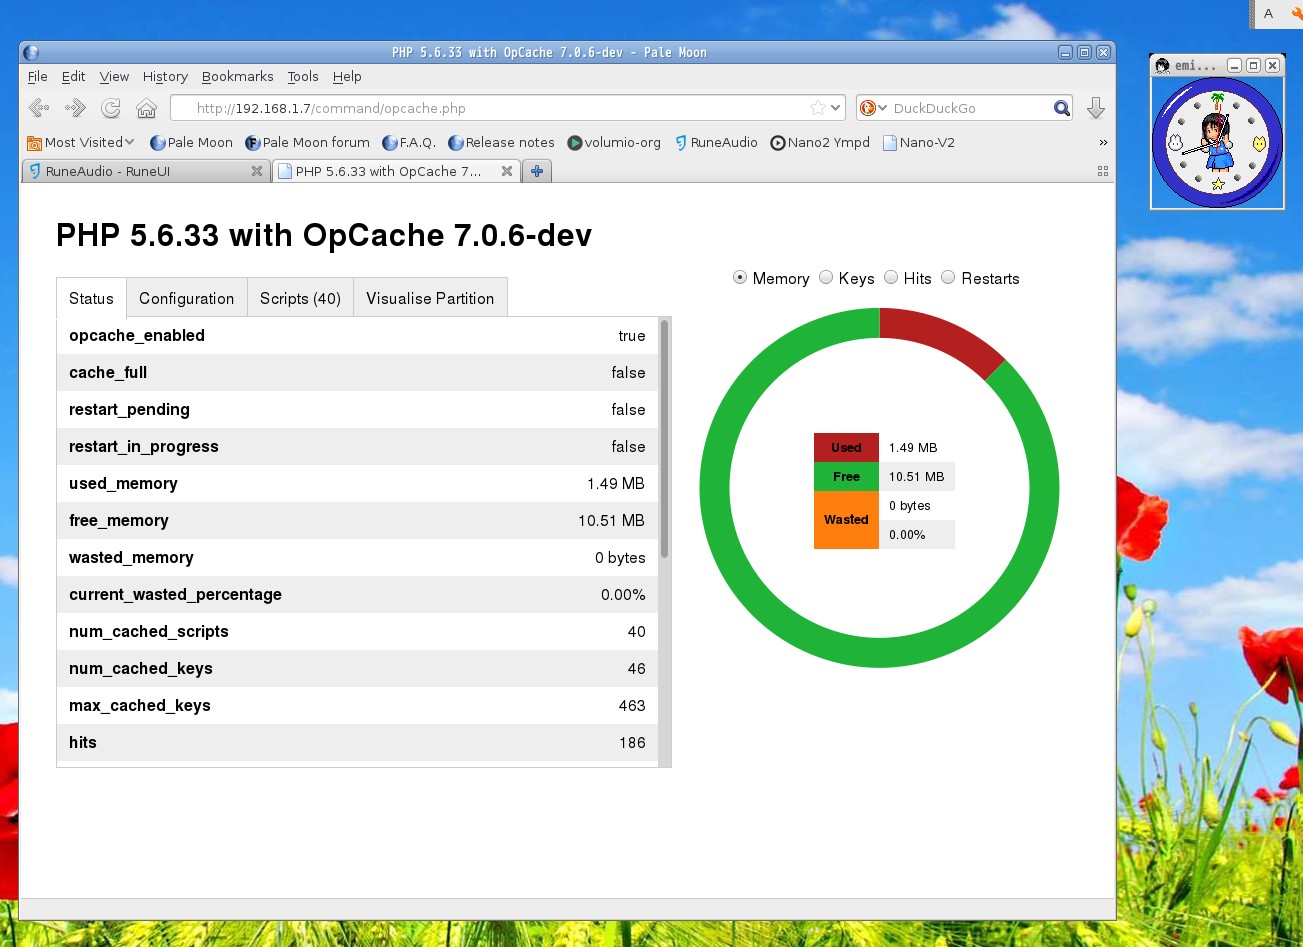Viewport: 1303px width, 947px height.
Task: Open the search engine selector dropdown
Action: [874, 108]
